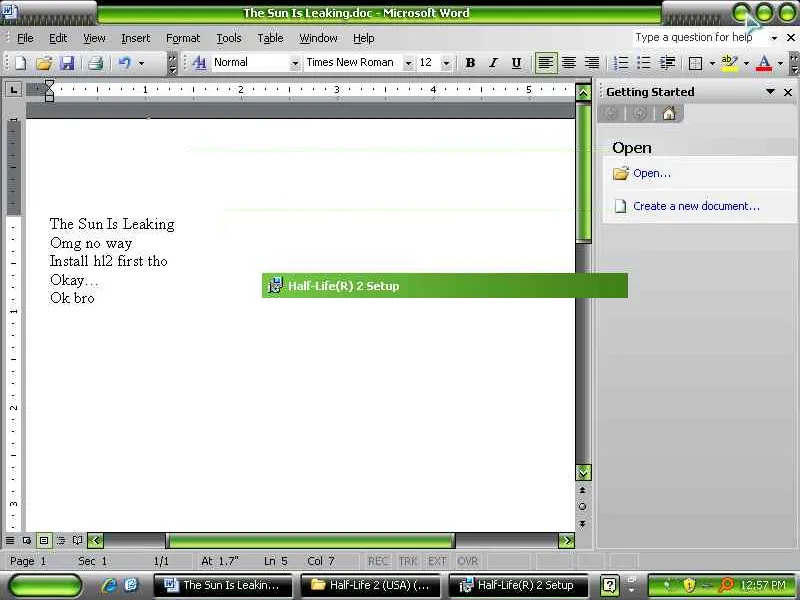Switch to Web Layout view icon
This screenshot has height=600, width=800.
pyautogui.click(x=27, y=540)
